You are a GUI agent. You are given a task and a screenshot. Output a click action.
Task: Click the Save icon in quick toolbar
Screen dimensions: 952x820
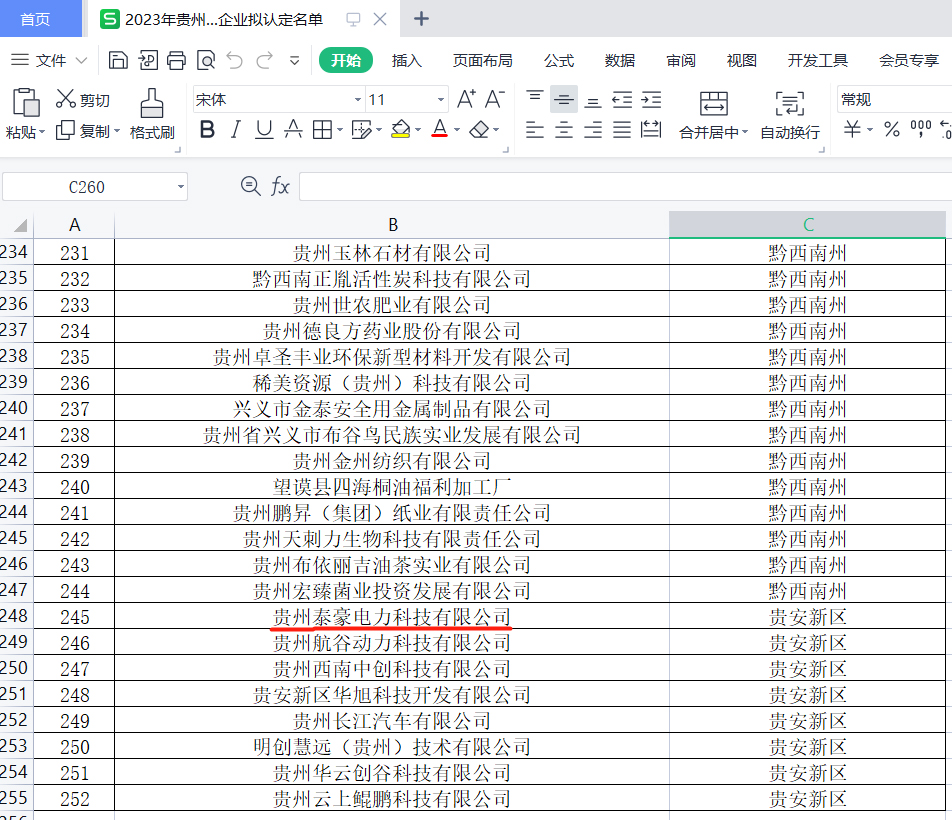(118, 60)
